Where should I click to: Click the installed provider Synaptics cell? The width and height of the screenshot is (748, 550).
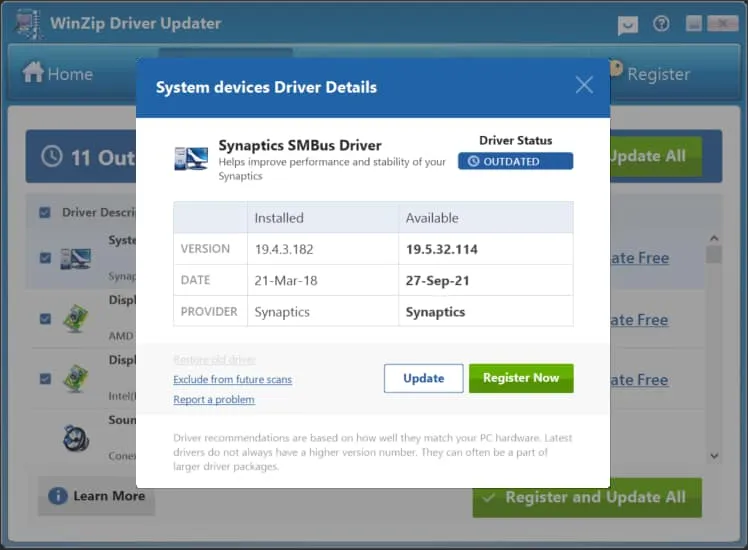click(x=323, y=311)
